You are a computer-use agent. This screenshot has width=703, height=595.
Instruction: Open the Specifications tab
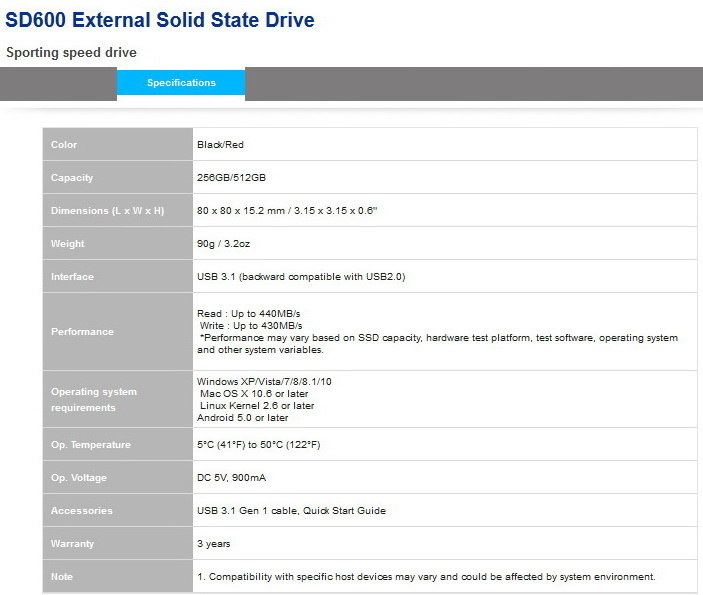181,83
